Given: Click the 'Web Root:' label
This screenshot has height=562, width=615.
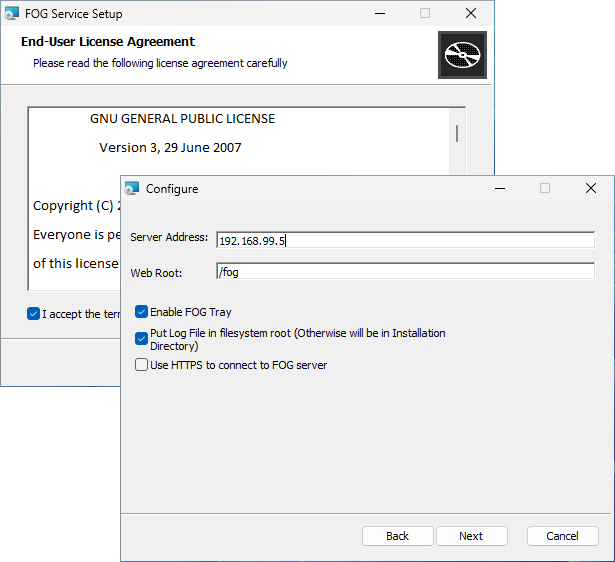Looking at the screenshot, I should point(156,273).
